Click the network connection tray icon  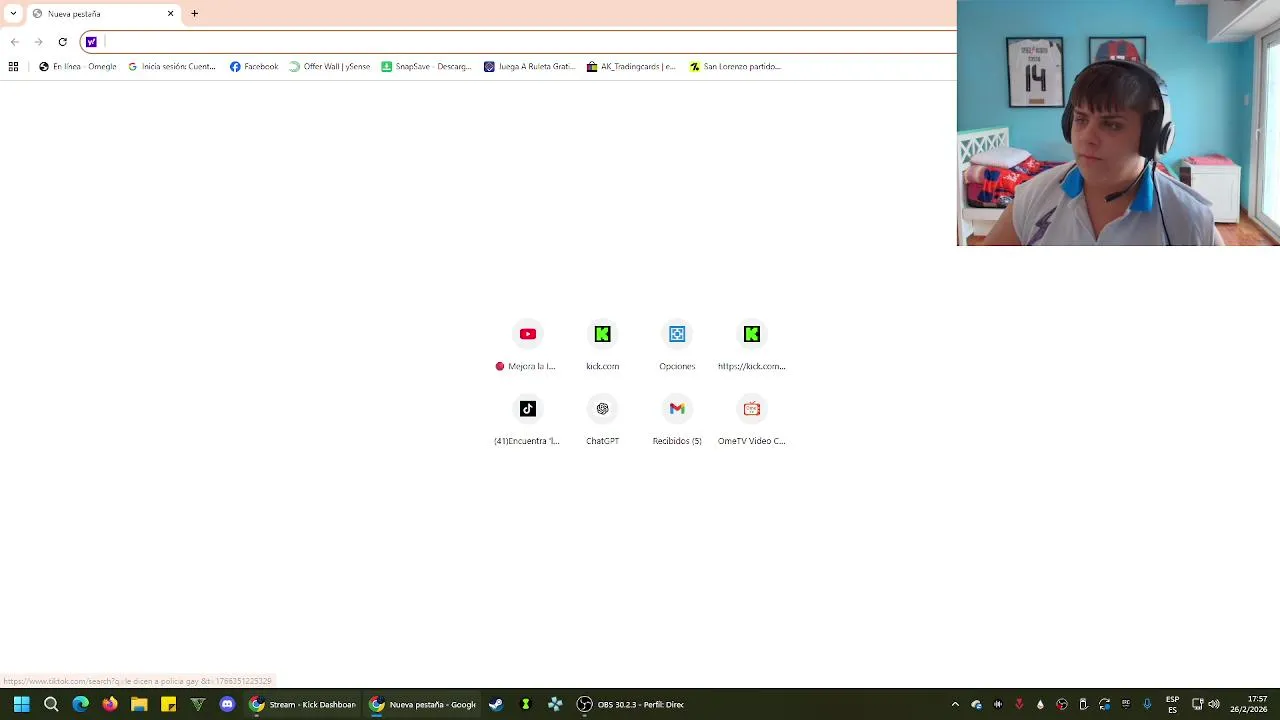(1197, 704)
